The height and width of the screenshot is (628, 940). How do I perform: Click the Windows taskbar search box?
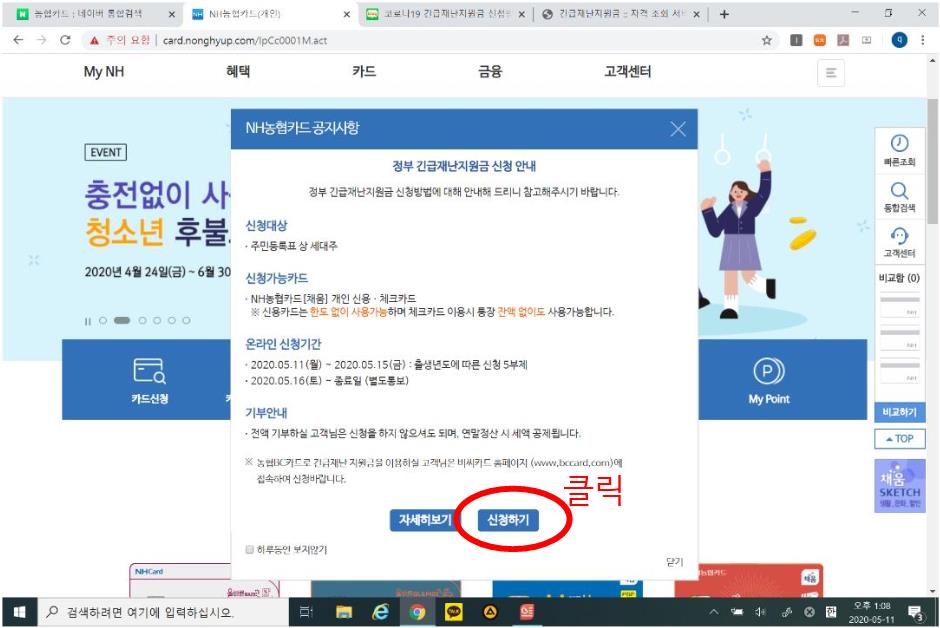(x=164, y=612)
